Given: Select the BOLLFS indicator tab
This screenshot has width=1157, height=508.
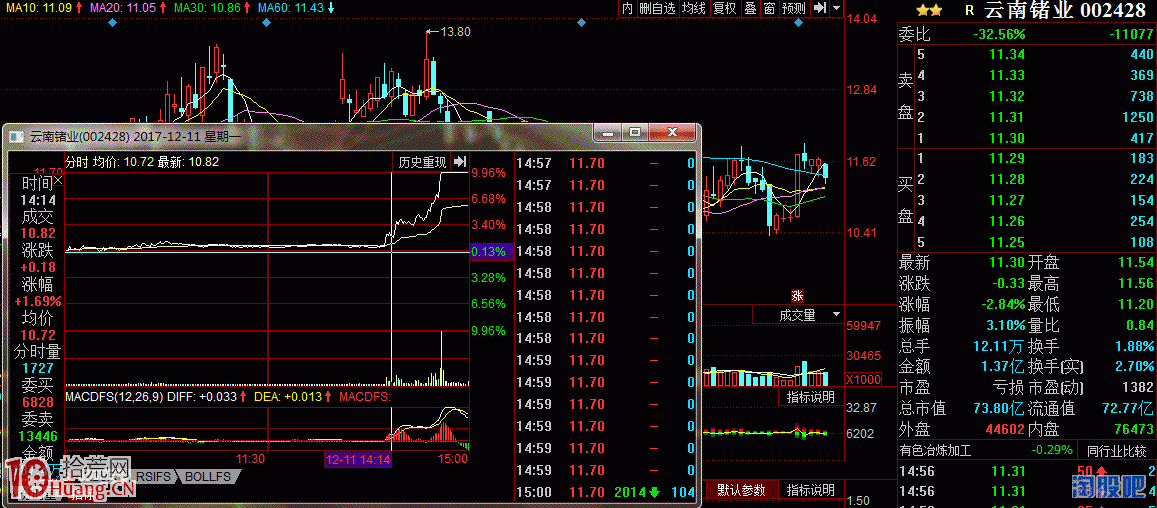Looking at the screenshot, I should coord(207,477).
